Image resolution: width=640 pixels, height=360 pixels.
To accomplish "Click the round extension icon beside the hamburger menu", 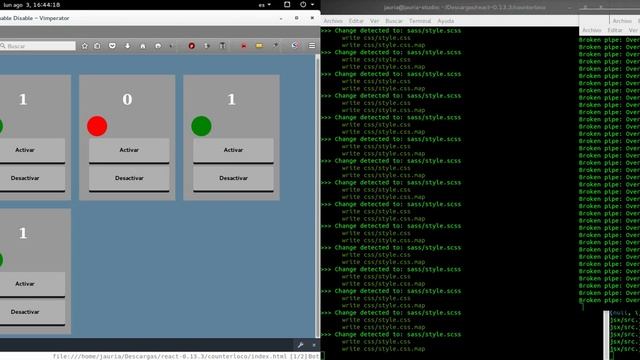I will pyautogui.click(x=295, y=46).
